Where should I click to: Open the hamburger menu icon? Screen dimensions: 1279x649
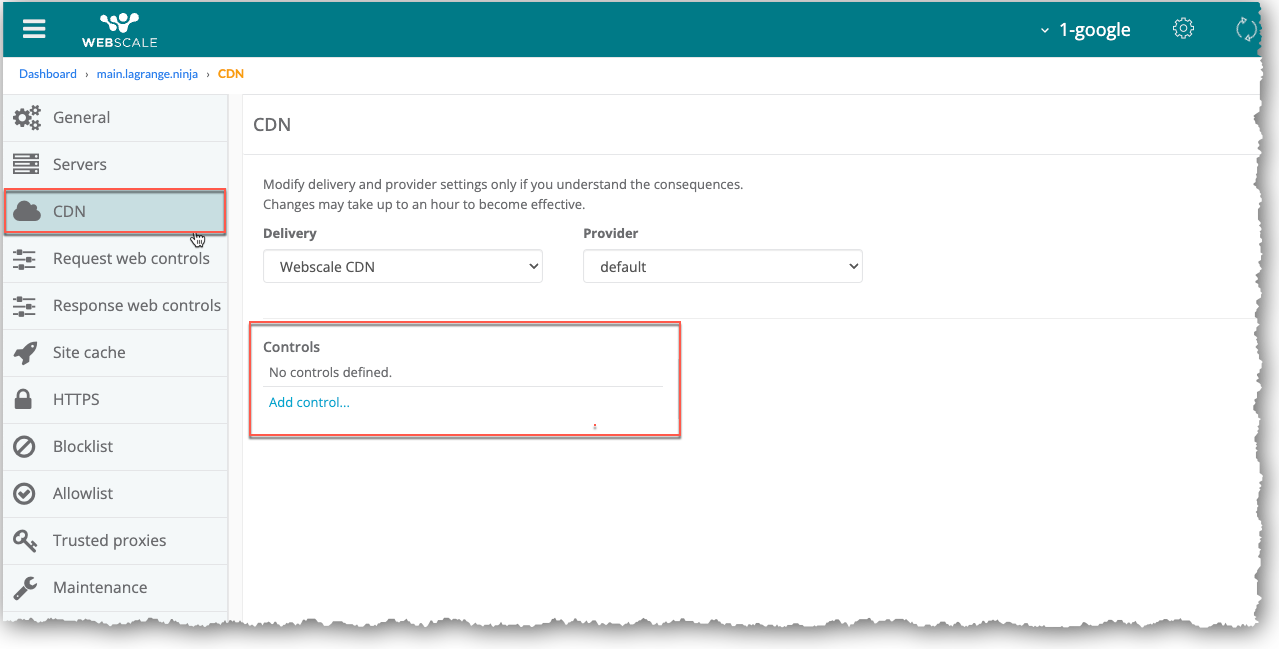pos(34,28)
